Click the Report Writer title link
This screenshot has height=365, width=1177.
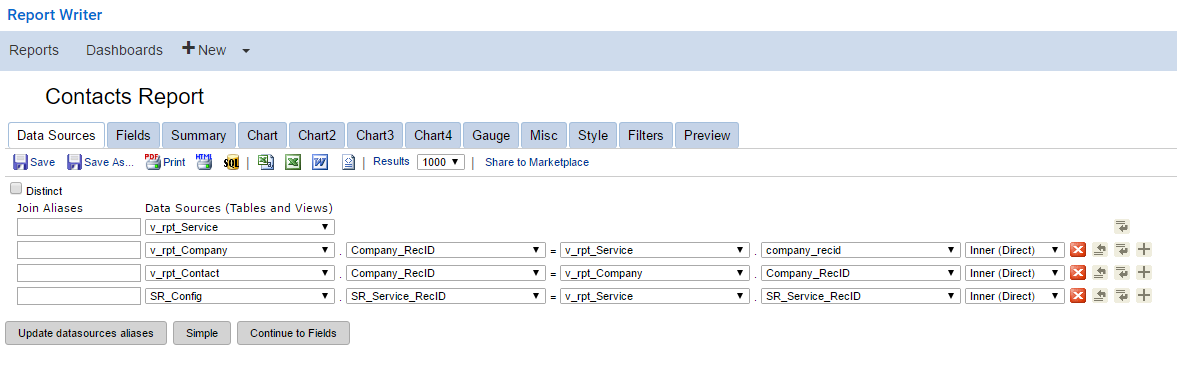coord(55,14)
